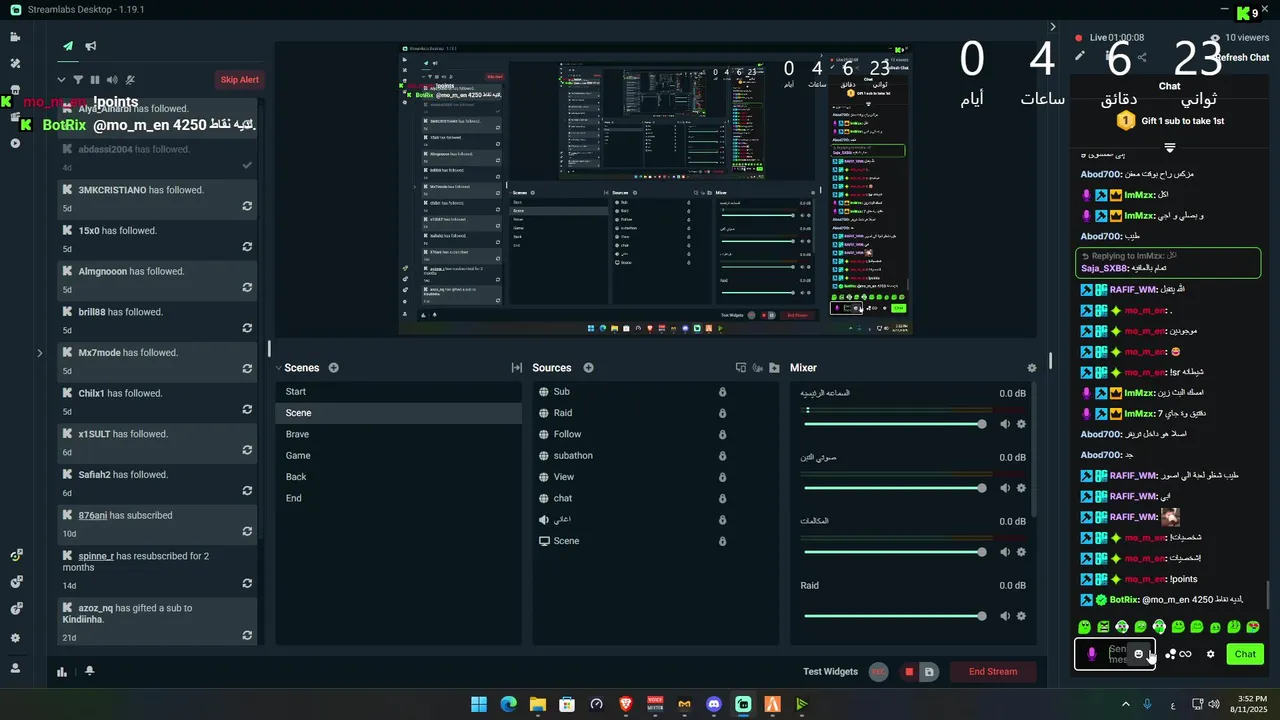
Task: Adjust first mixer channel volume slider
Action: point(895,424)
